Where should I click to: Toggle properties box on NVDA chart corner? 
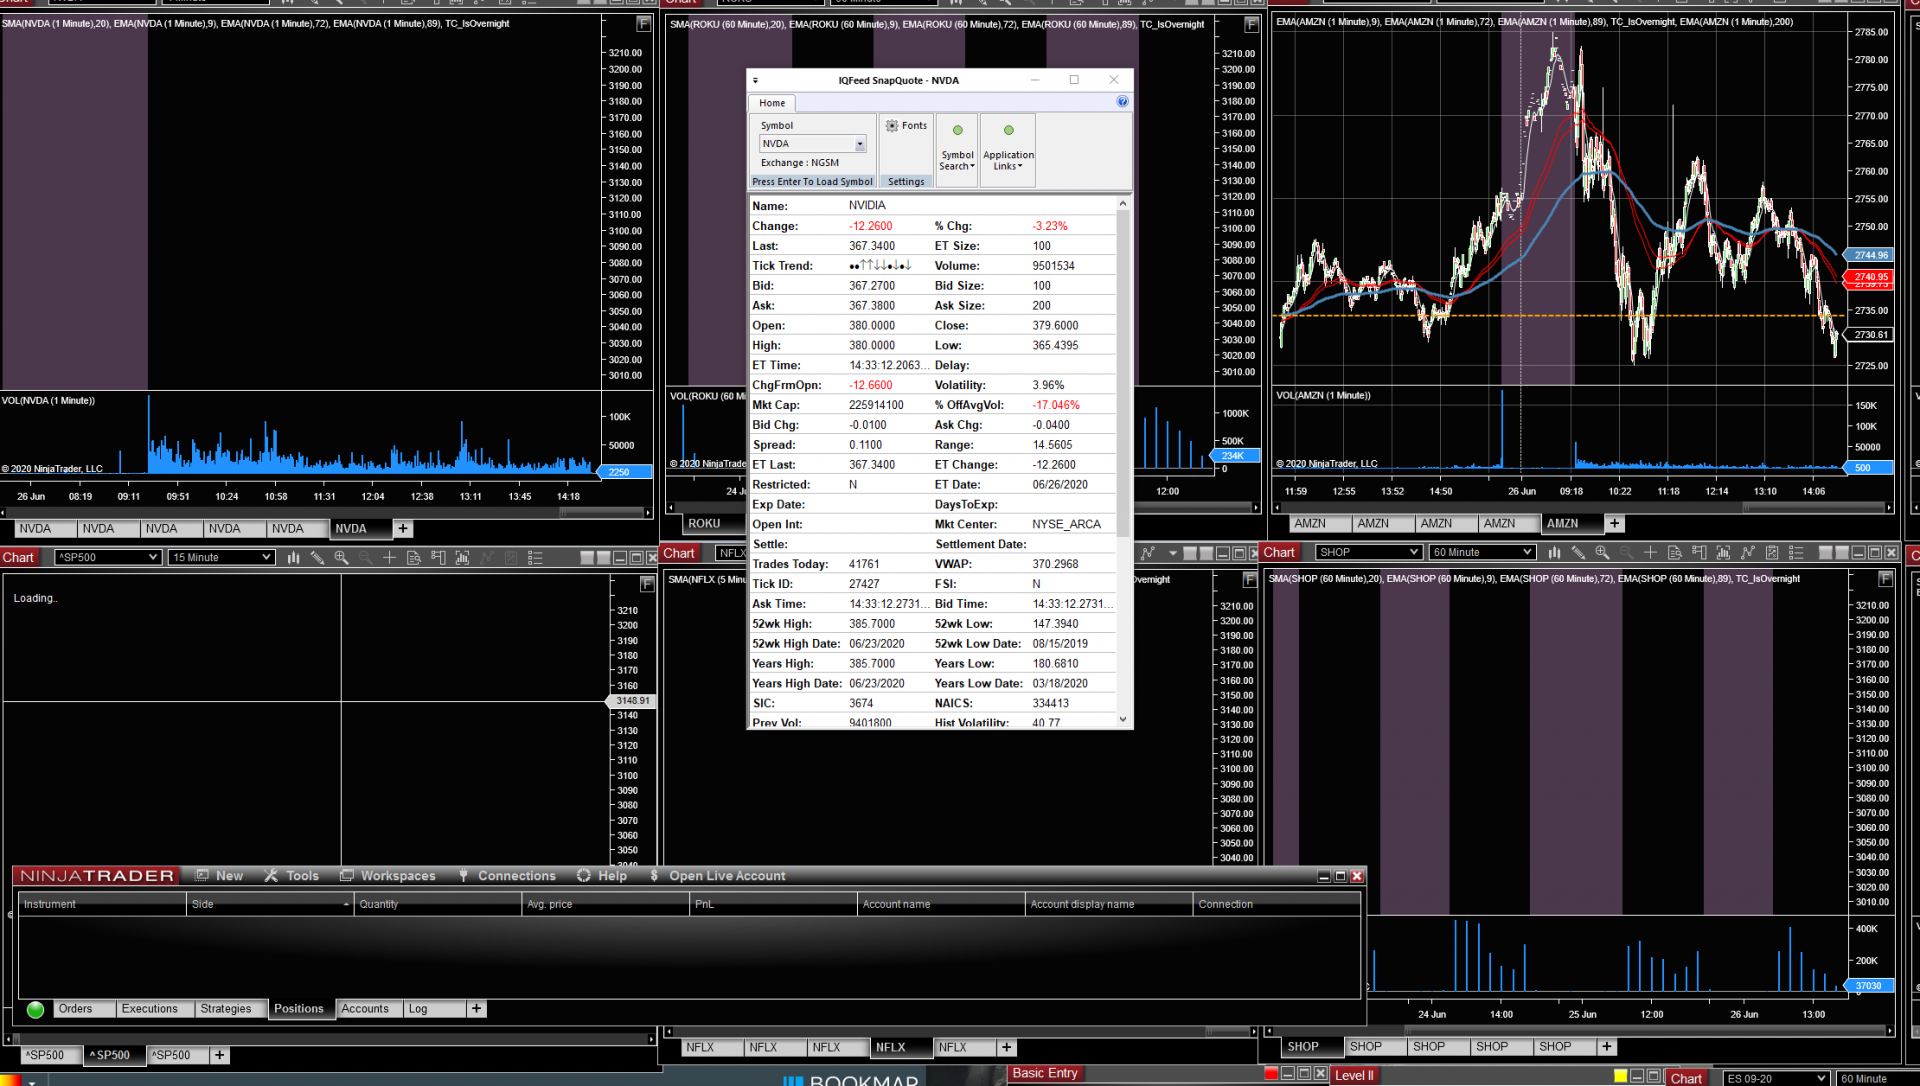coord(644,23)
